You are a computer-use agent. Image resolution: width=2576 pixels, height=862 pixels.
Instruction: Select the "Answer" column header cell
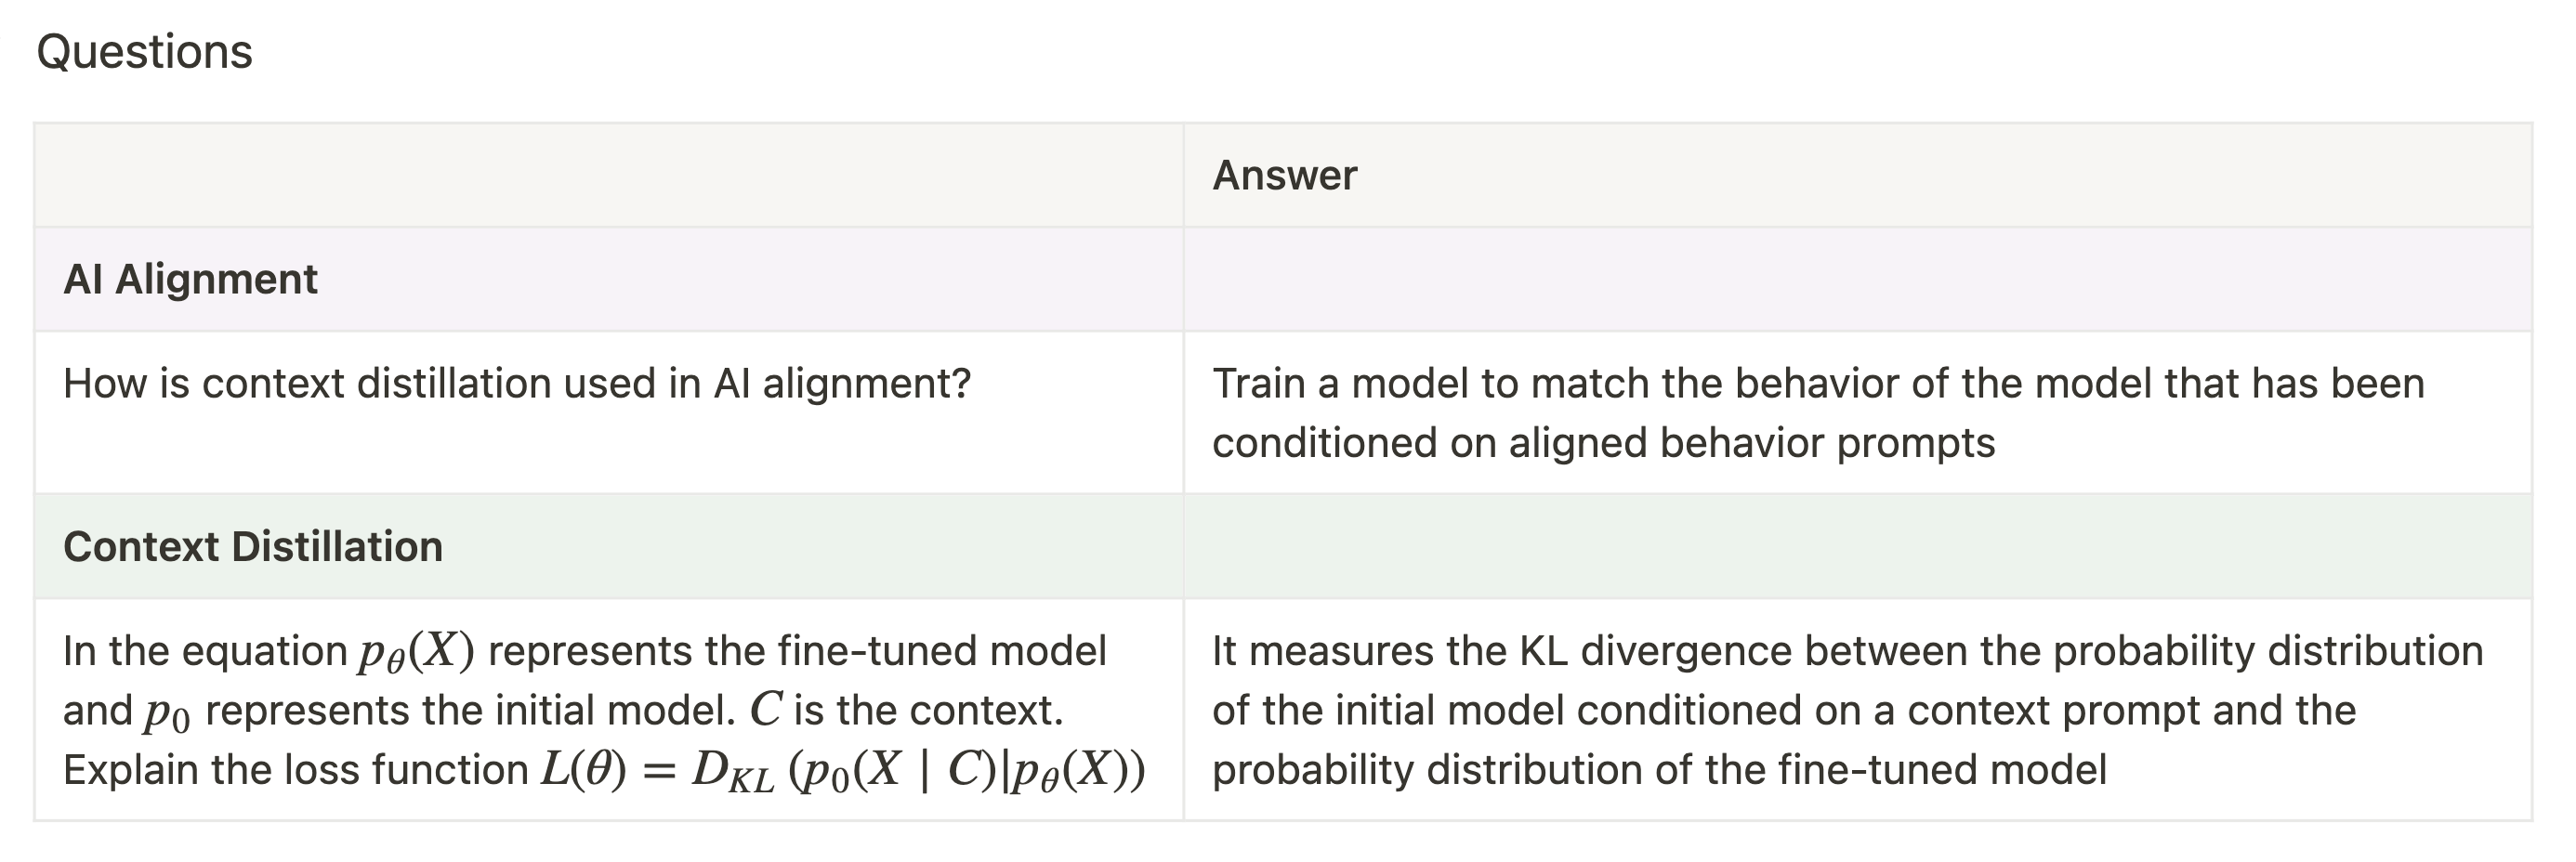point(1284,176)
